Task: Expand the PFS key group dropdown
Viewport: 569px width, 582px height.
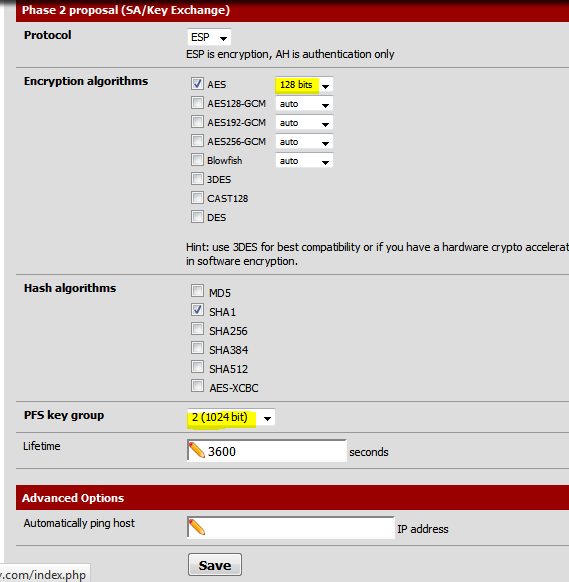Action: tap(231, 418)
